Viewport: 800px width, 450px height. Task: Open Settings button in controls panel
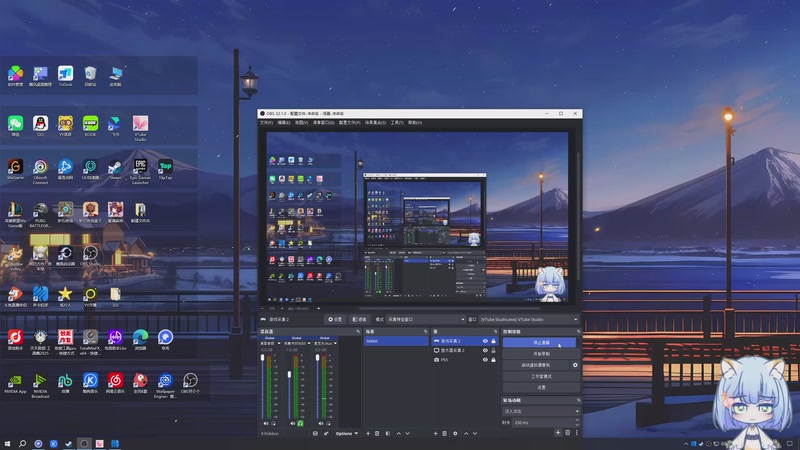pos(541,387)
